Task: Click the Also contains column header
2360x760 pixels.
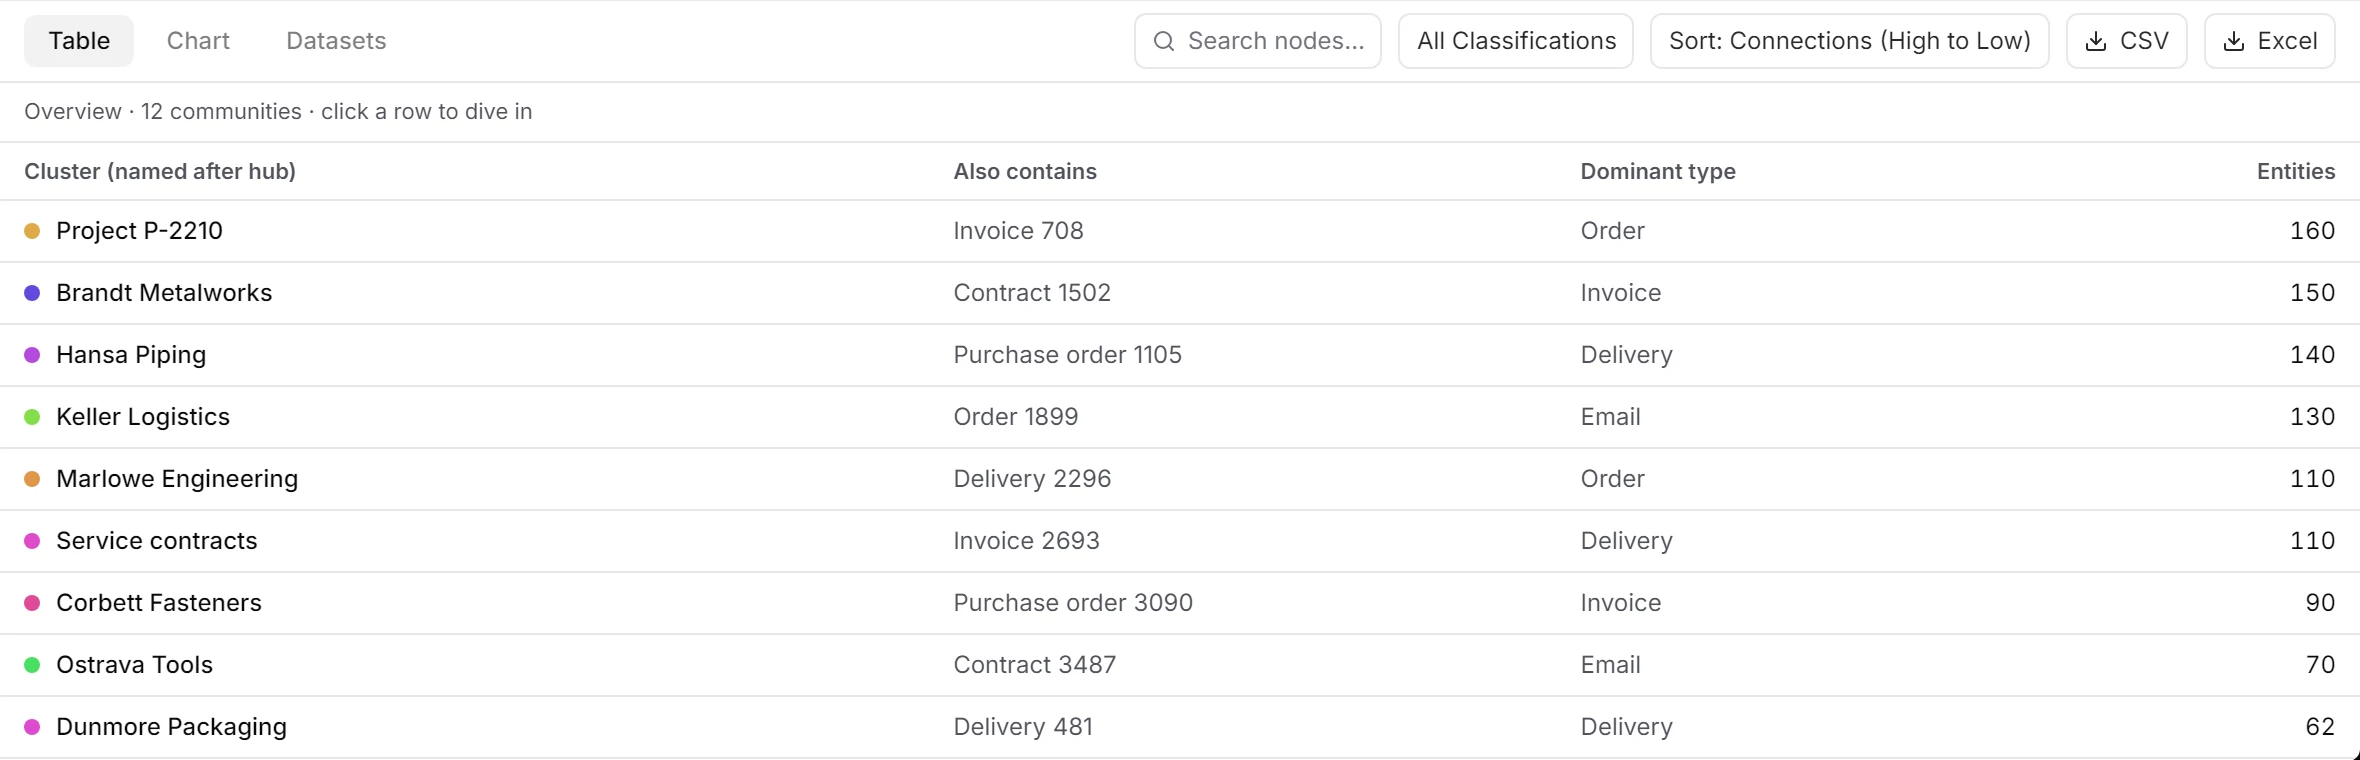Action: click(1025, 171)
